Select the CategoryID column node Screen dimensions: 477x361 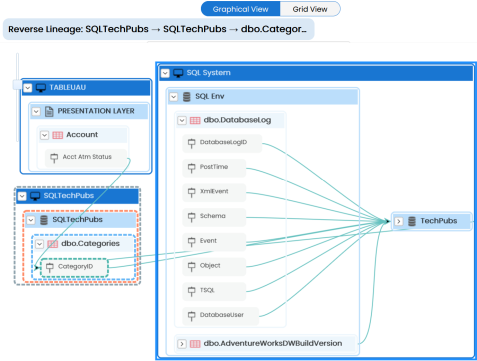tap(75, 267)
